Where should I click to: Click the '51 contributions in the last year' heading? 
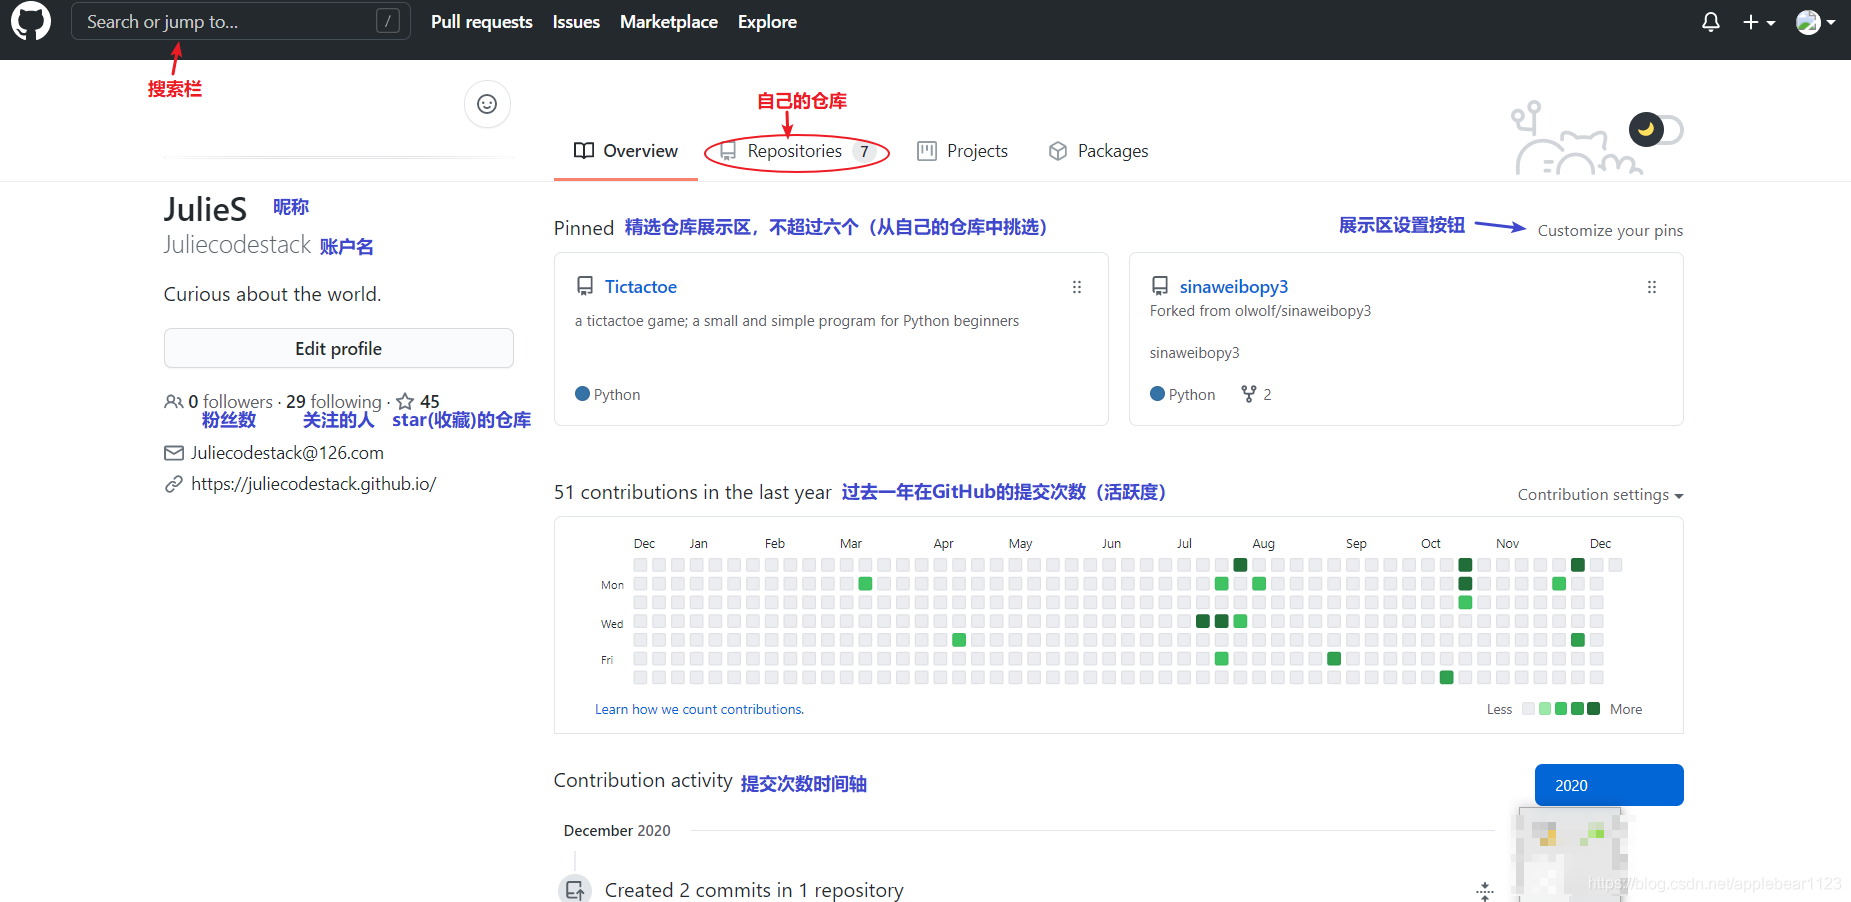pyautogui.click(x=692, y=492)
